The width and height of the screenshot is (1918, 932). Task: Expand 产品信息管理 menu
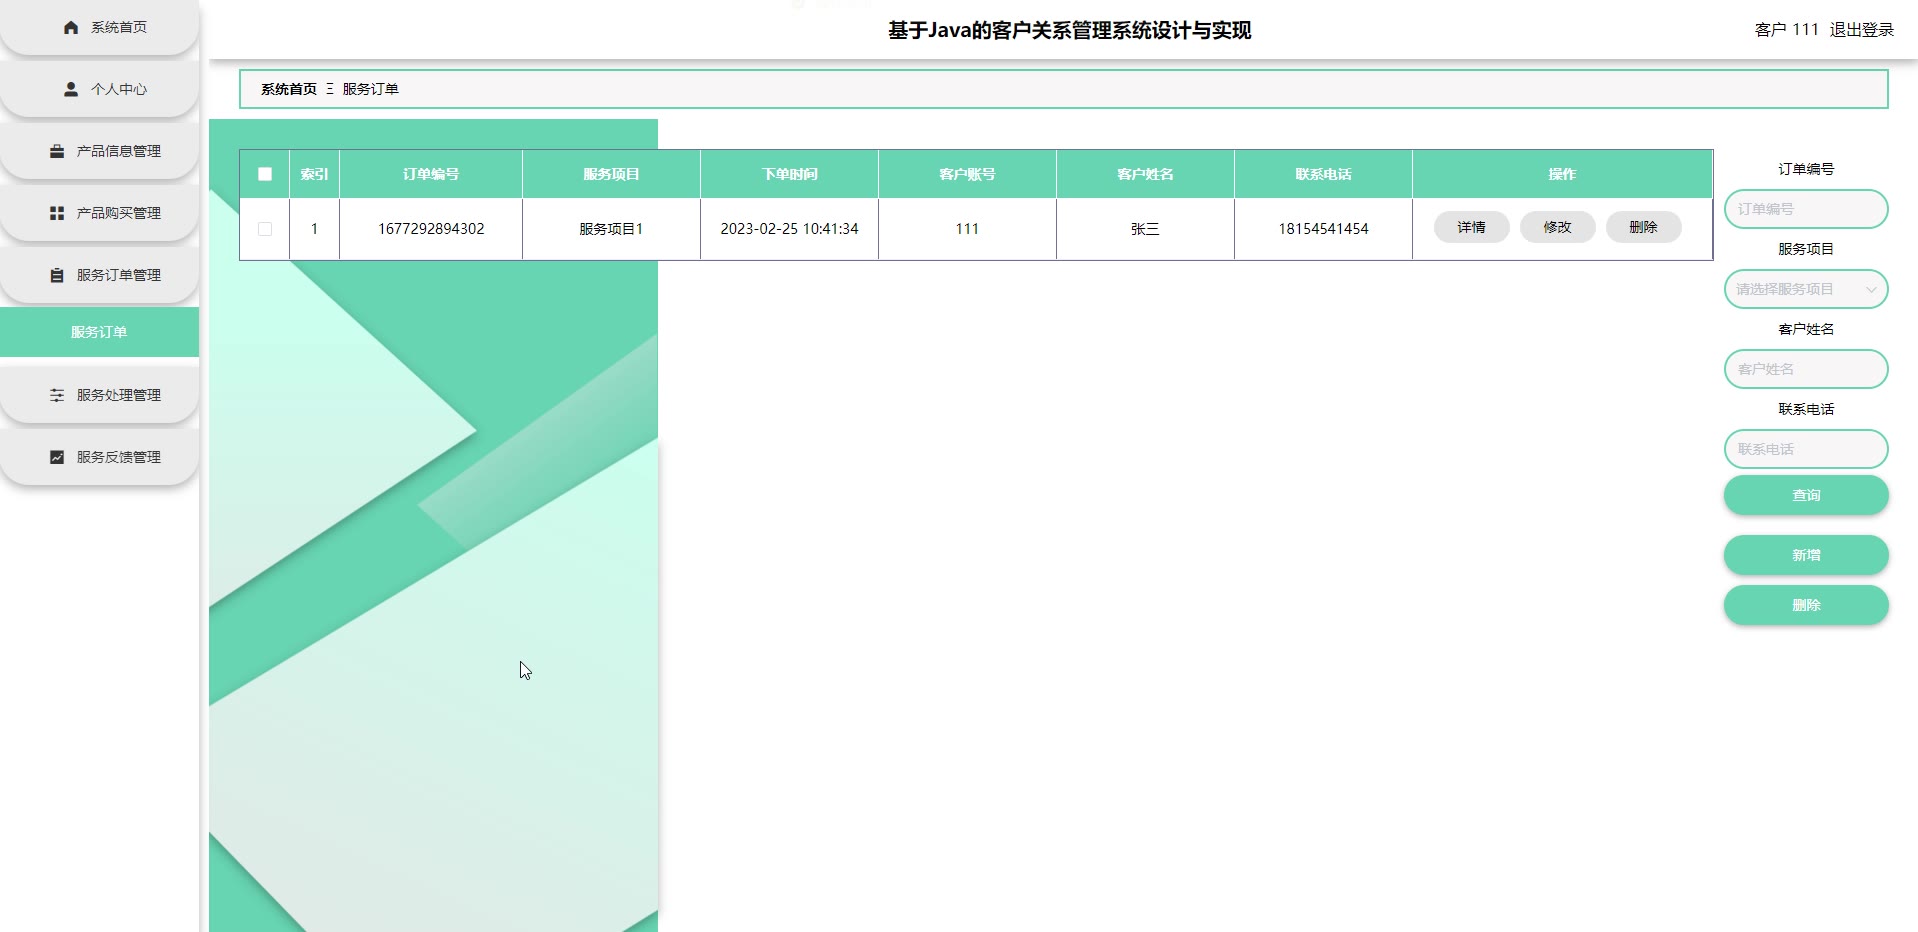point(99,151)
